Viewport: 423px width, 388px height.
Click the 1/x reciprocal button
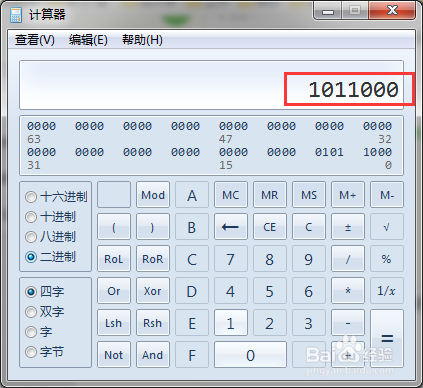coord(387,291)
